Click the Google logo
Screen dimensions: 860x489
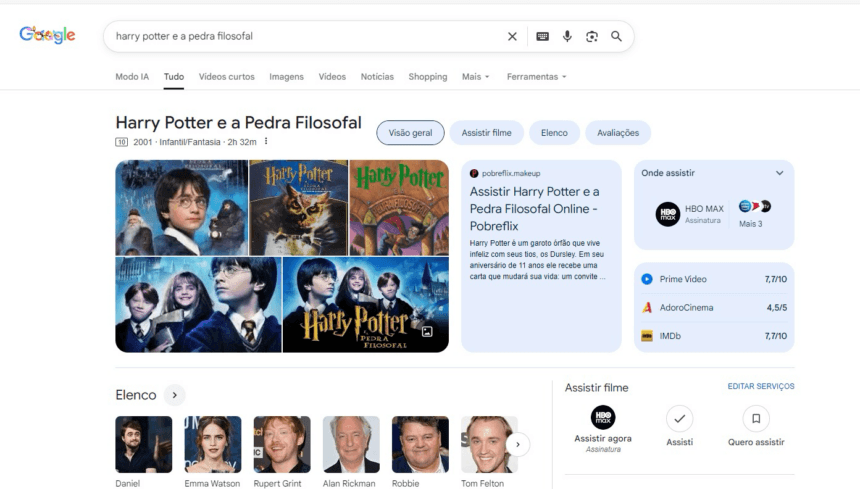(47, 35)
